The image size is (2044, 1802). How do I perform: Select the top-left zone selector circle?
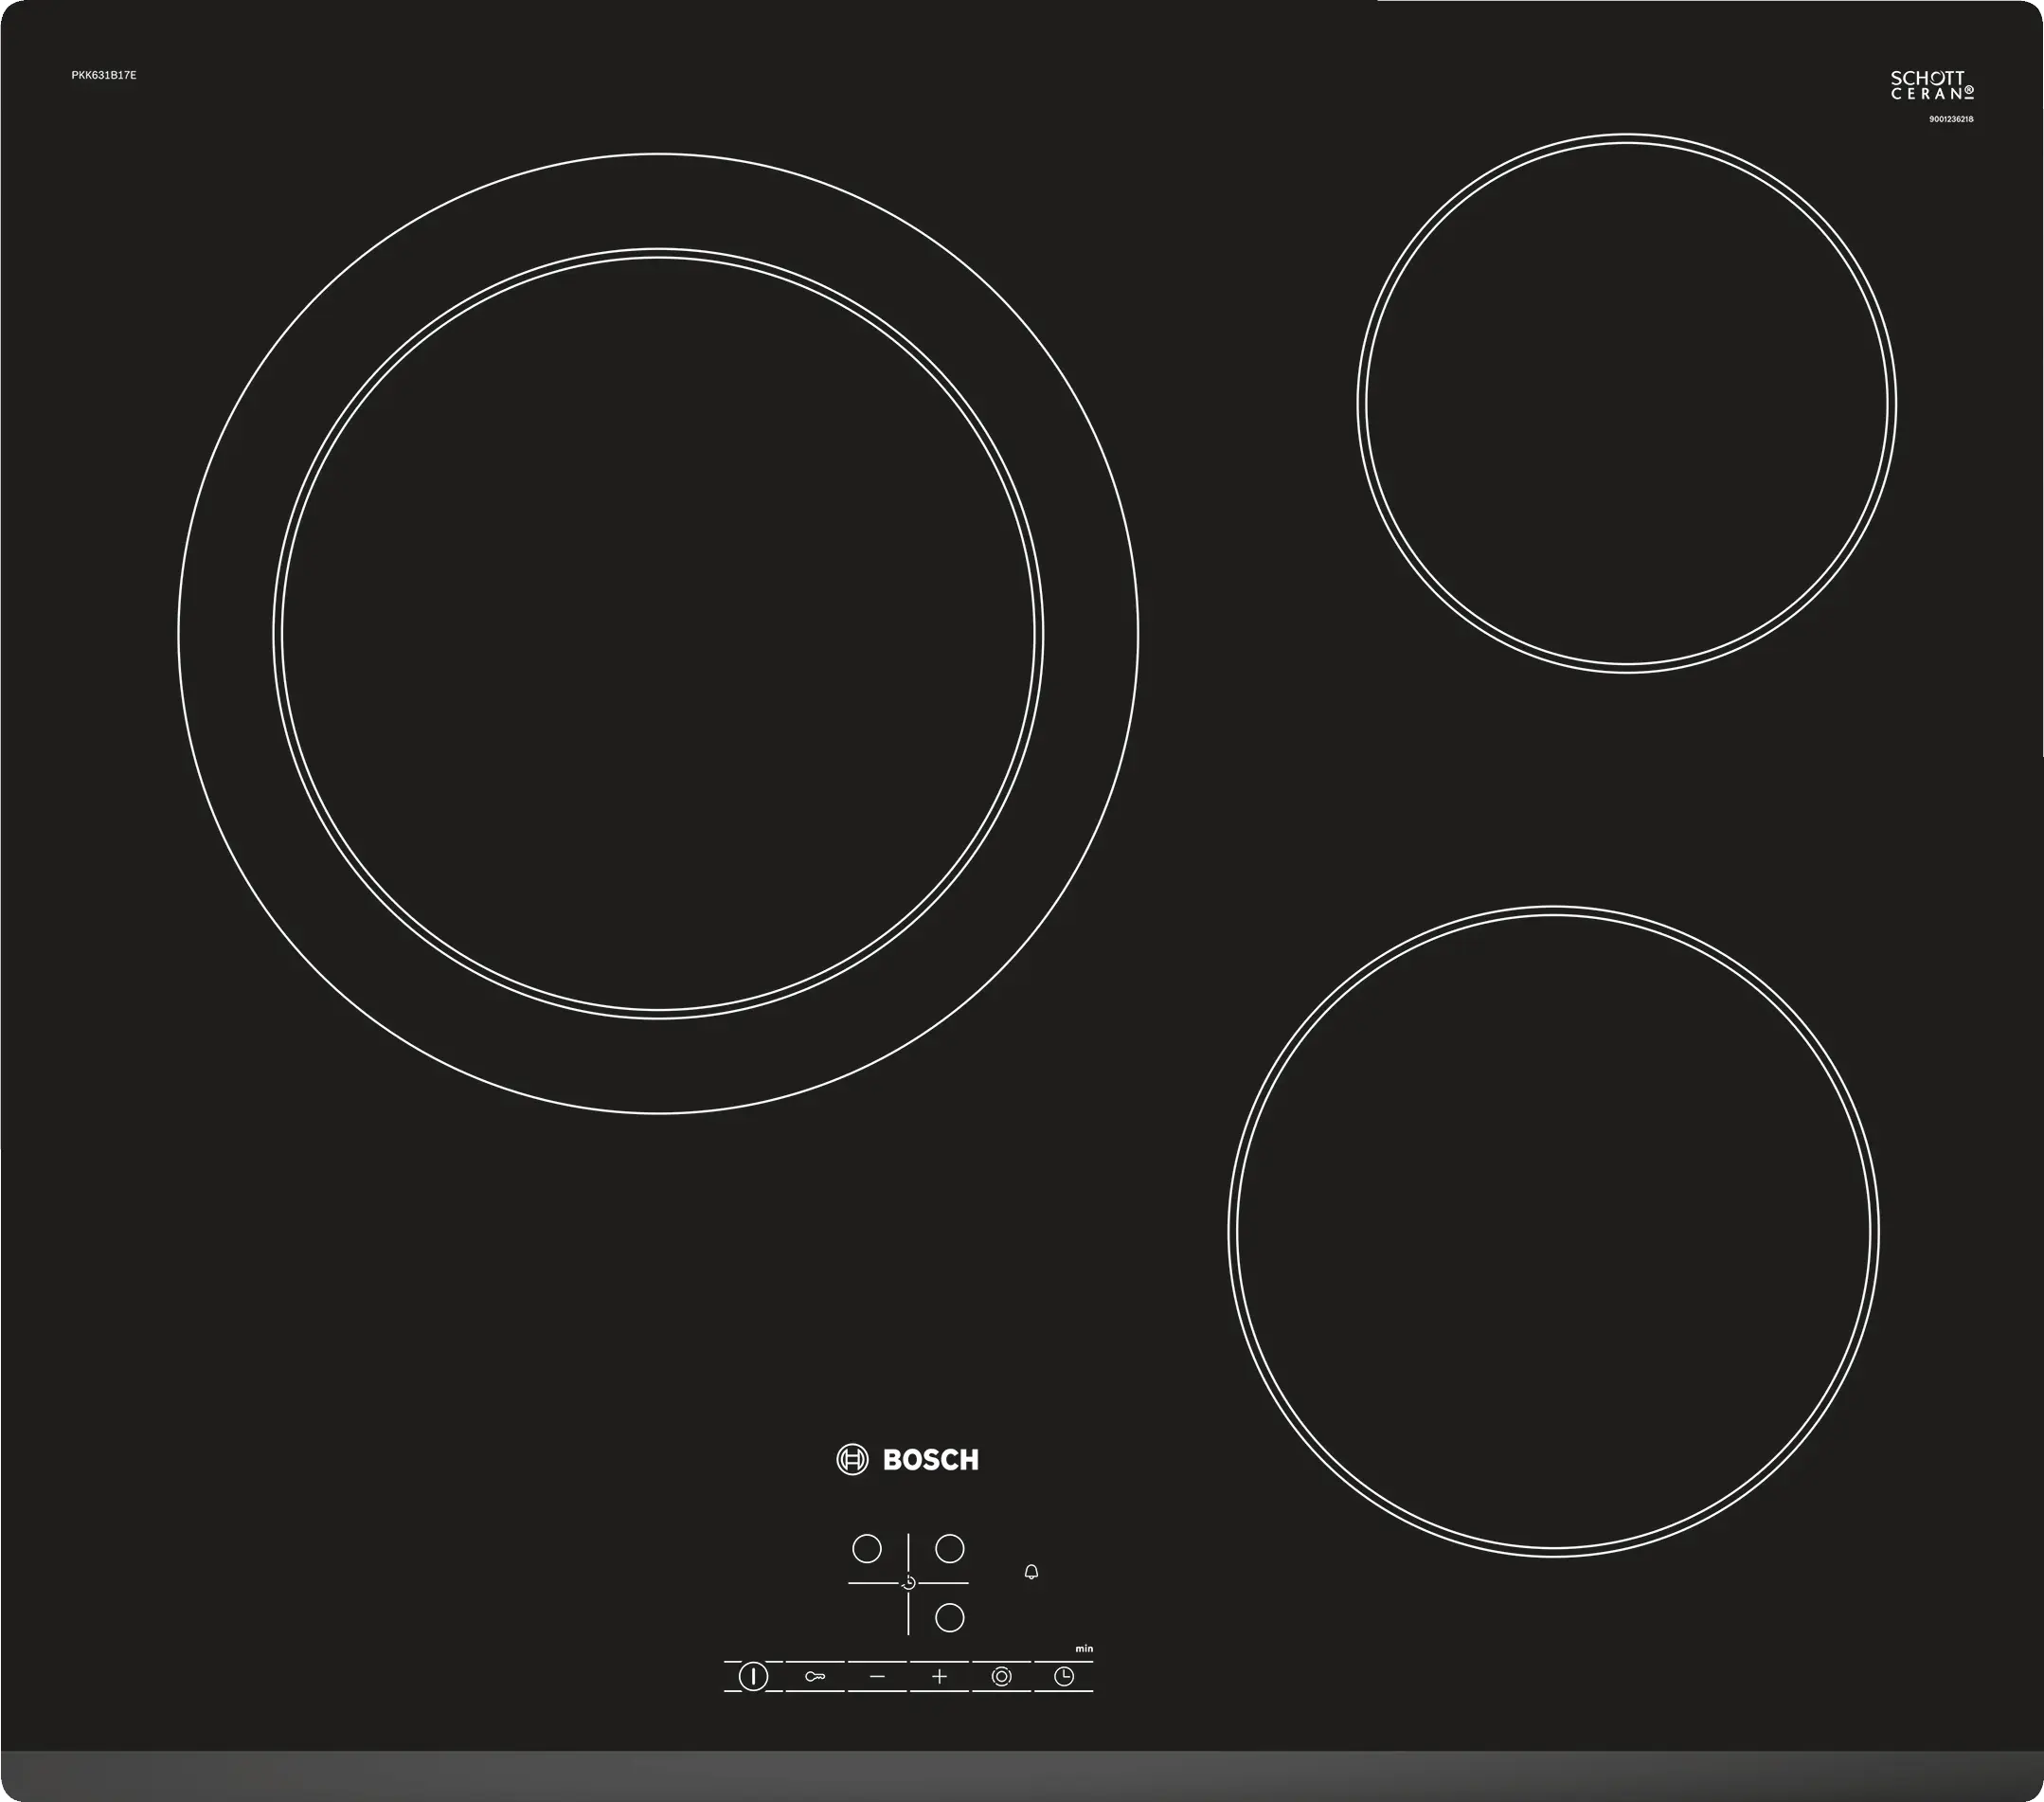click(867, 1549)
